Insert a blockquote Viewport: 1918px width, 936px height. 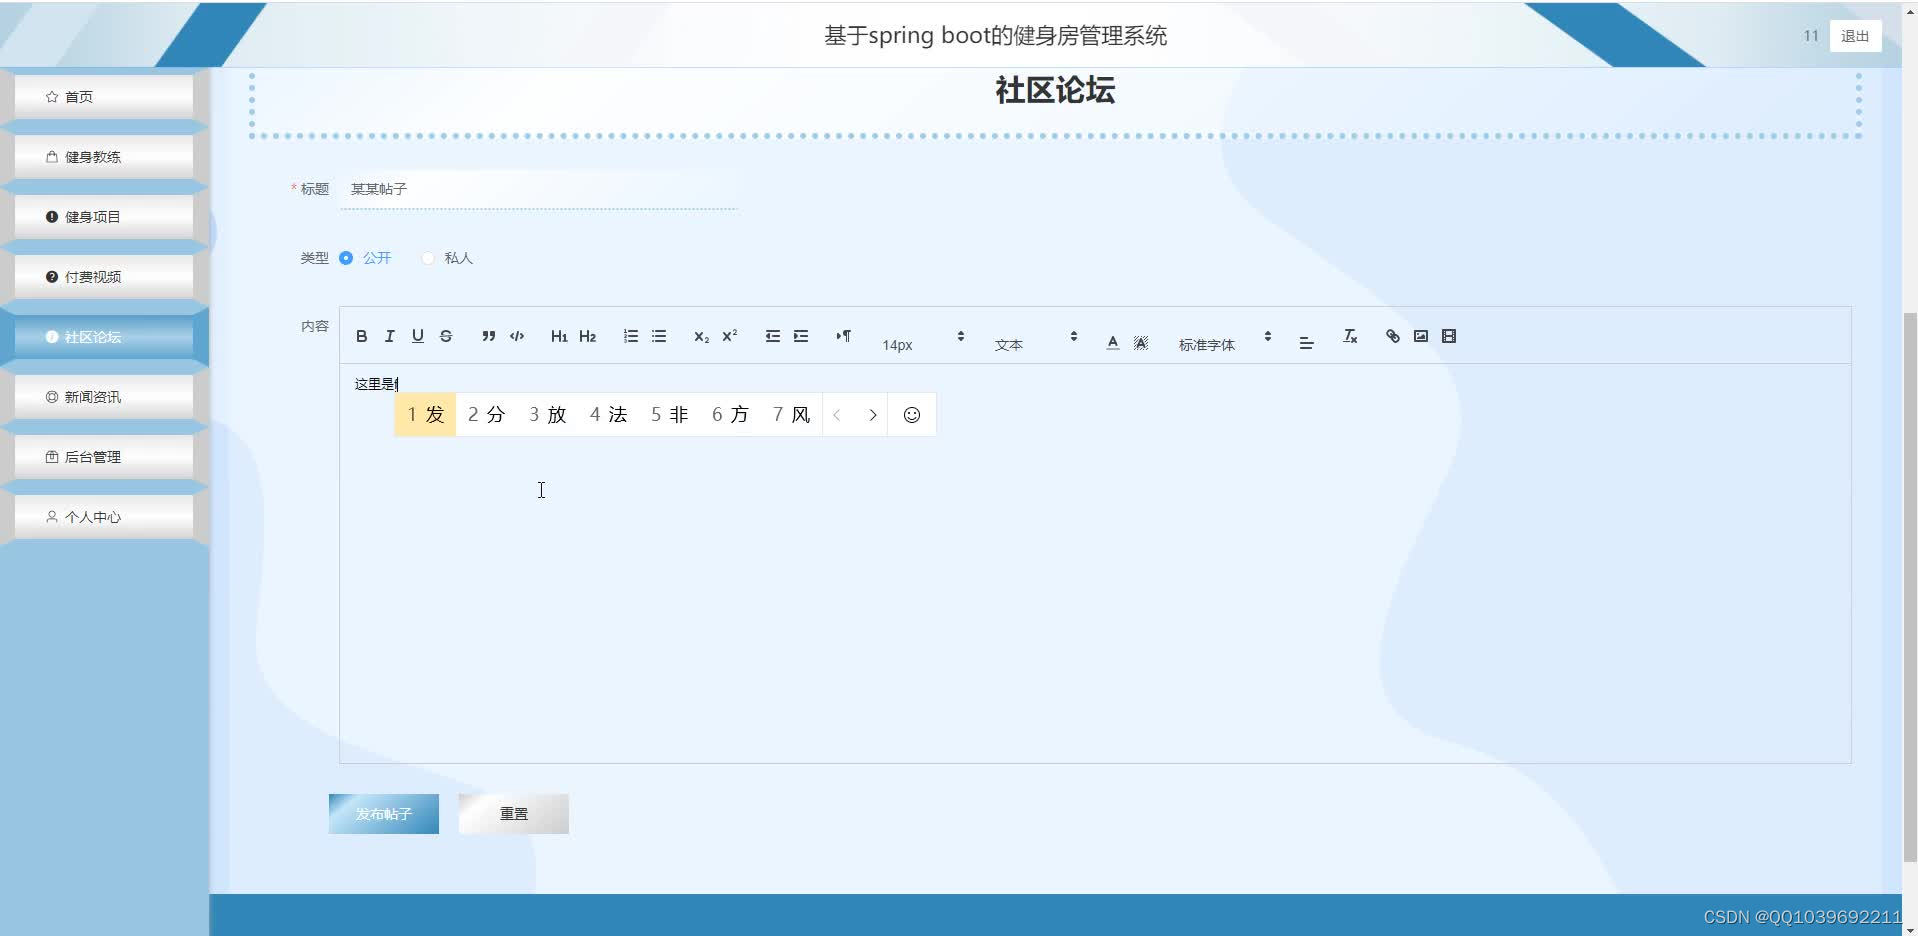(x=488, y=336)
